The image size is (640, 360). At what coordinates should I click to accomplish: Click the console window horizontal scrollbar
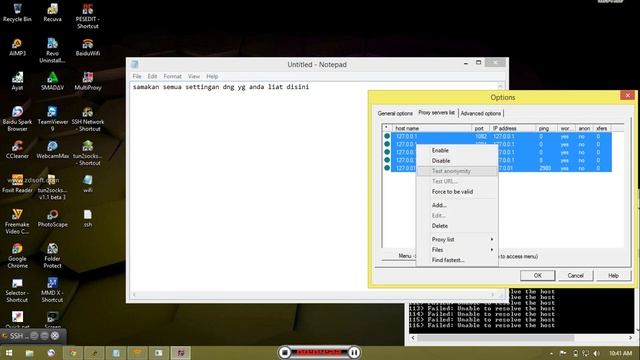(522, 338)
